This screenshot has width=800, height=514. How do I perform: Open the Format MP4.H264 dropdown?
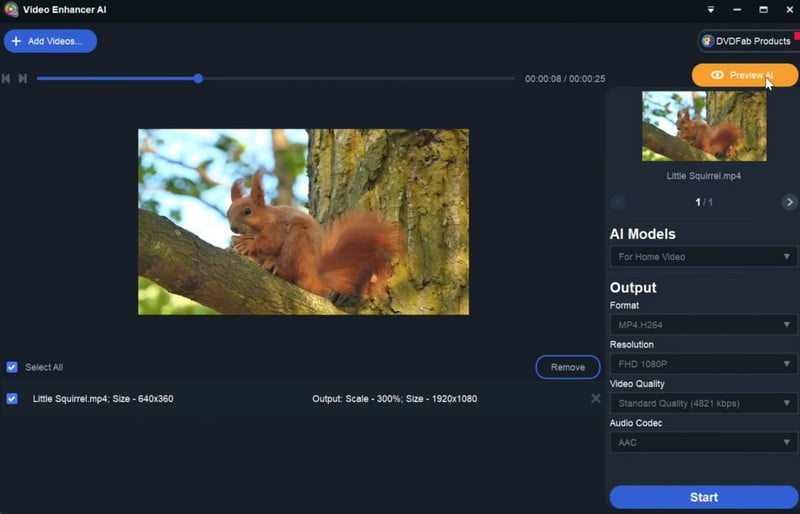coord(704,325)
